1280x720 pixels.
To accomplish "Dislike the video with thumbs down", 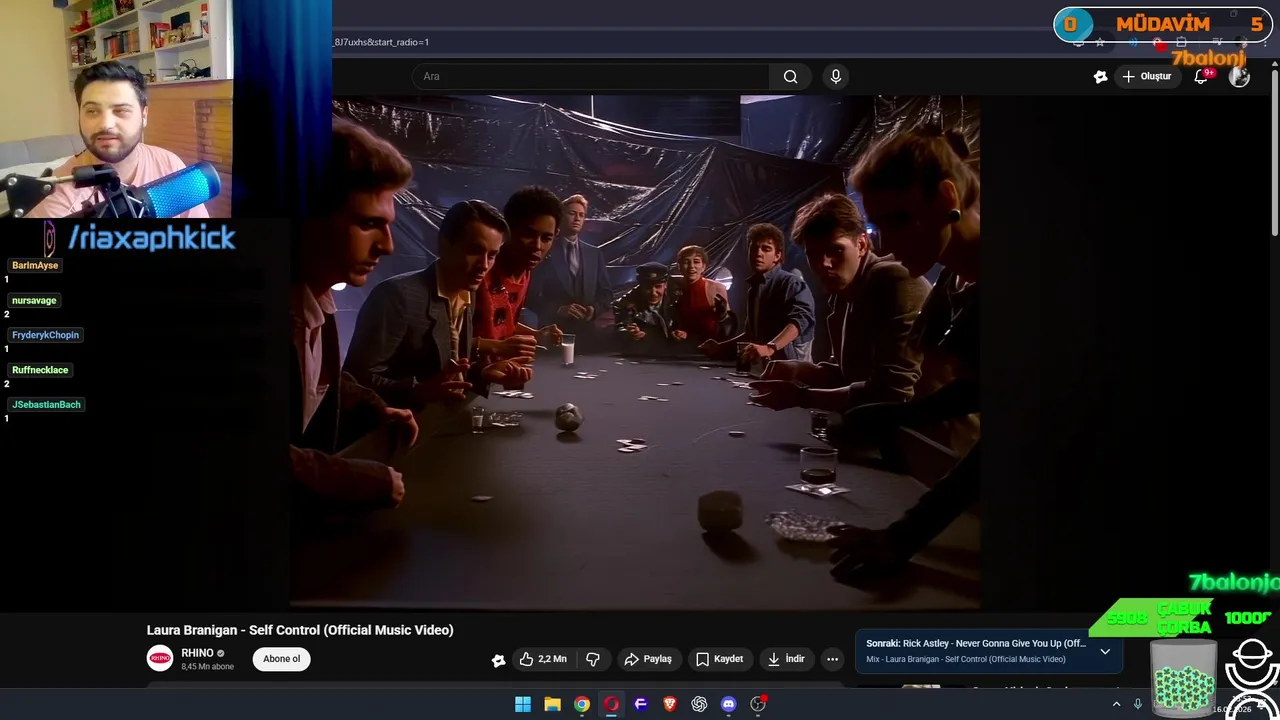I will (593, 659).
